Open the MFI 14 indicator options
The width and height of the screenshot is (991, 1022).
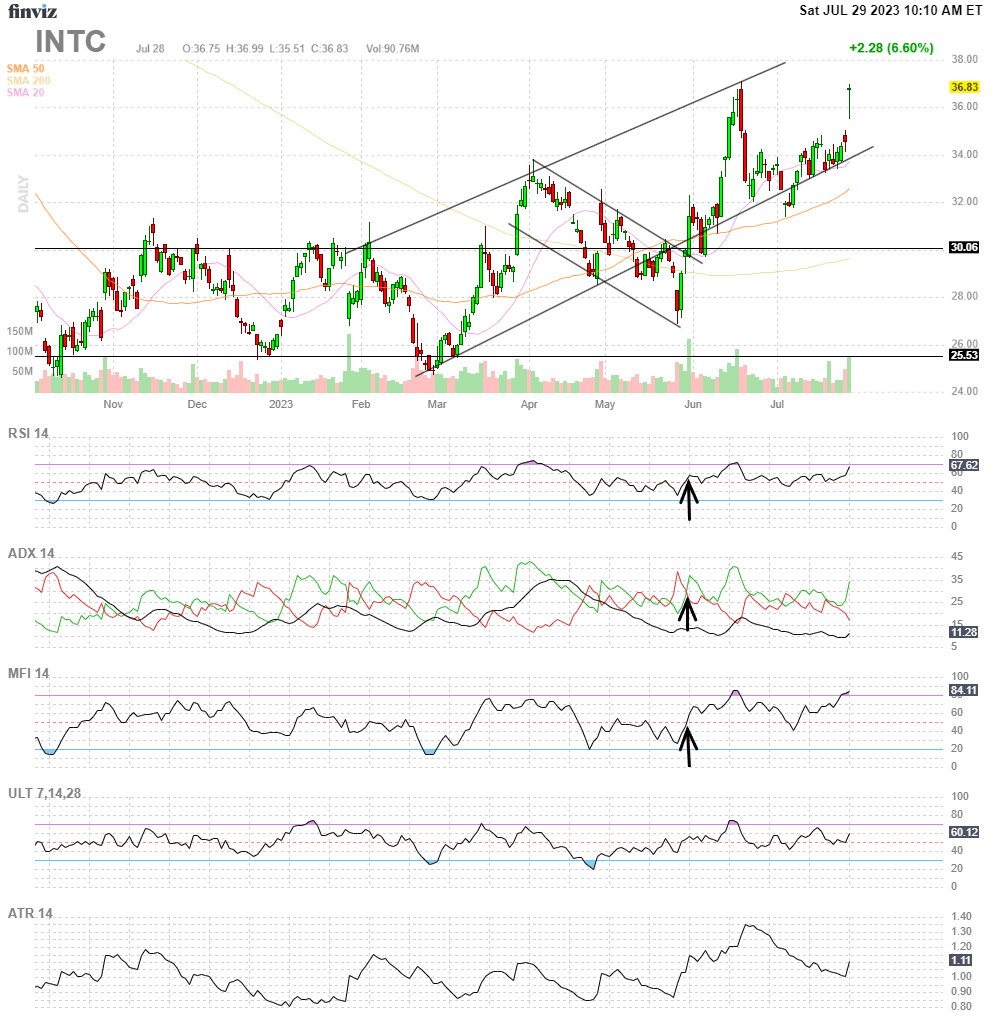pos(31,670)
